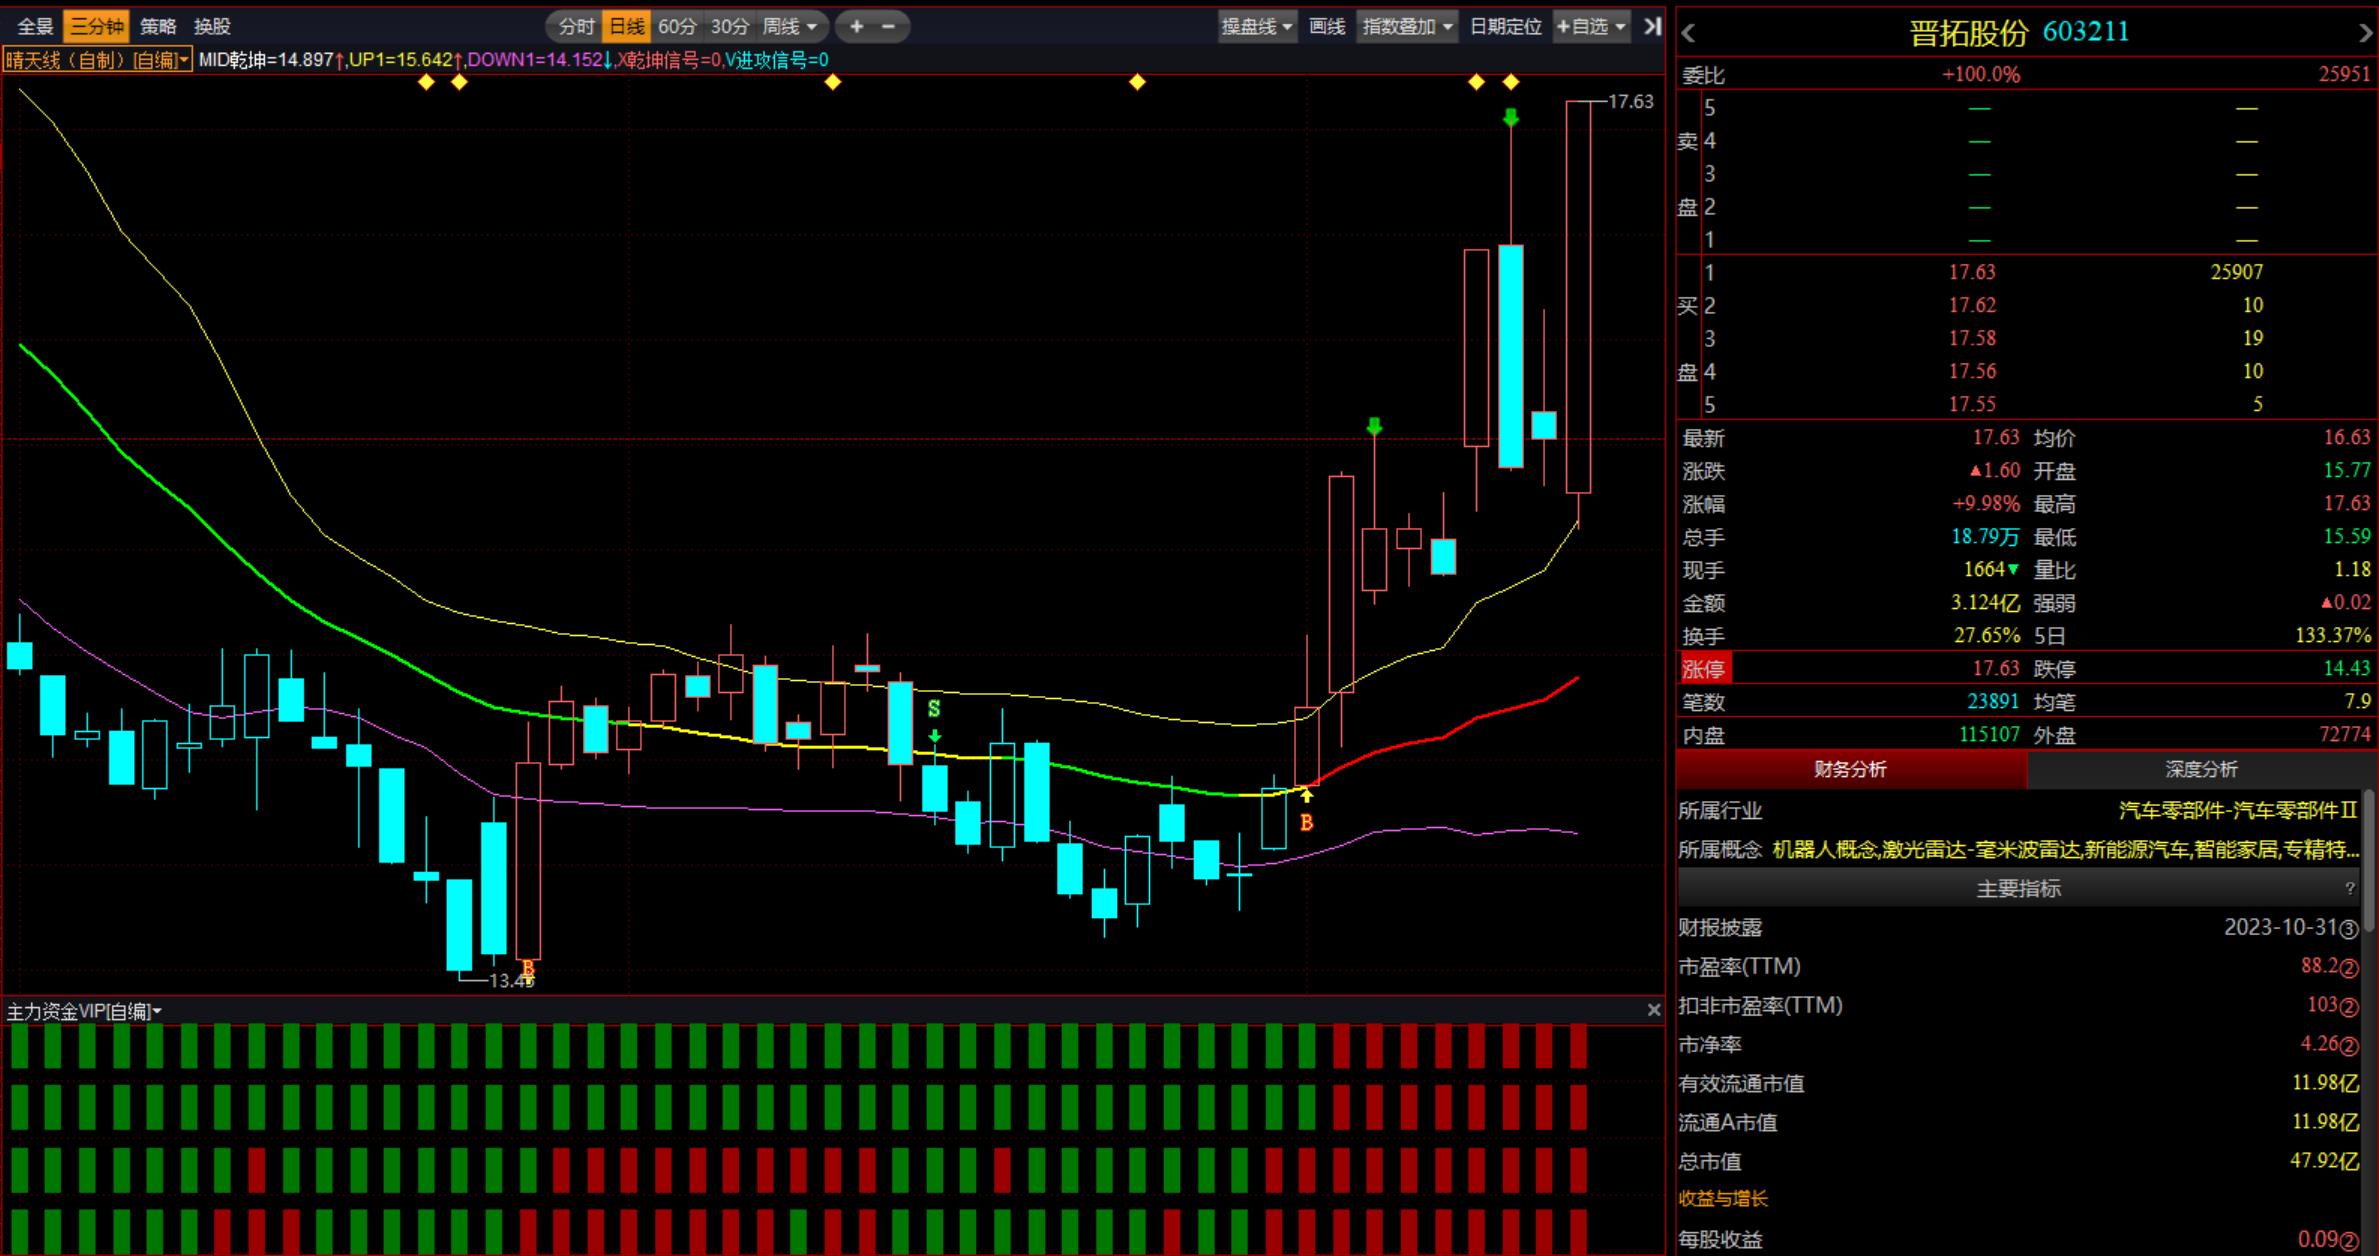Open the 周线 period dropdown
This screenshot has width=2379, height=1256.
790,27
